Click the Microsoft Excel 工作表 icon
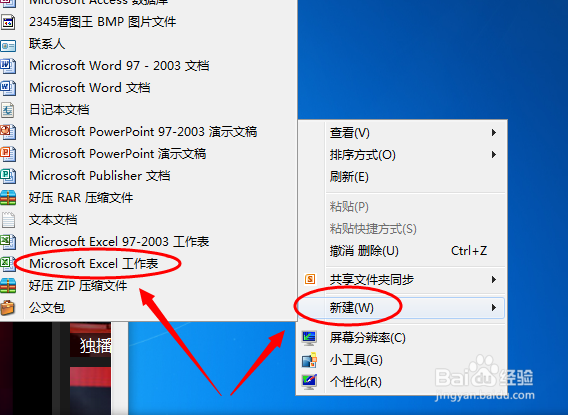Screen dimensions: 568x415 point(8,264)
